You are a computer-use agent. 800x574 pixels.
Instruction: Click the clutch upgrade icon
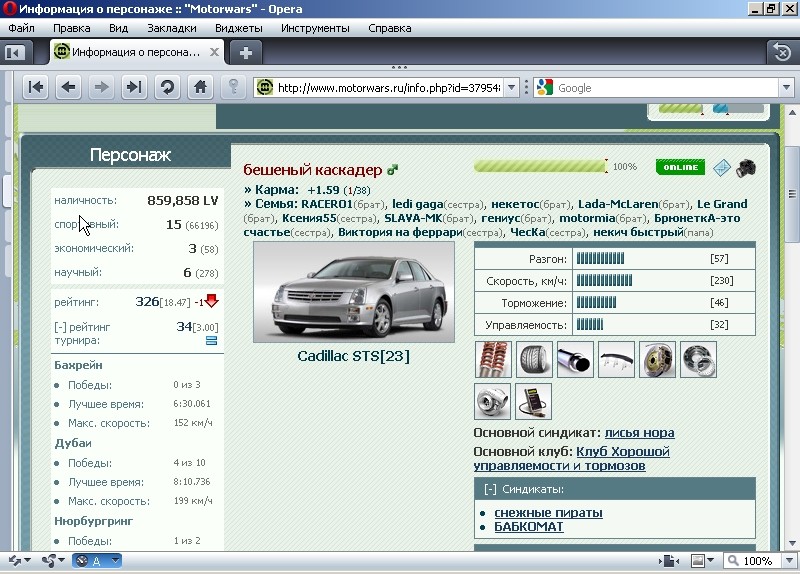(x=698, y=360)
